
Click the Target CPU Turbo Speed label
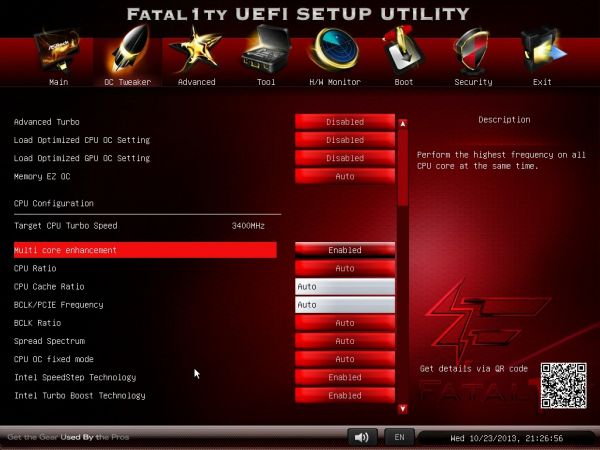pyautogui.click(x=66, y=226)
